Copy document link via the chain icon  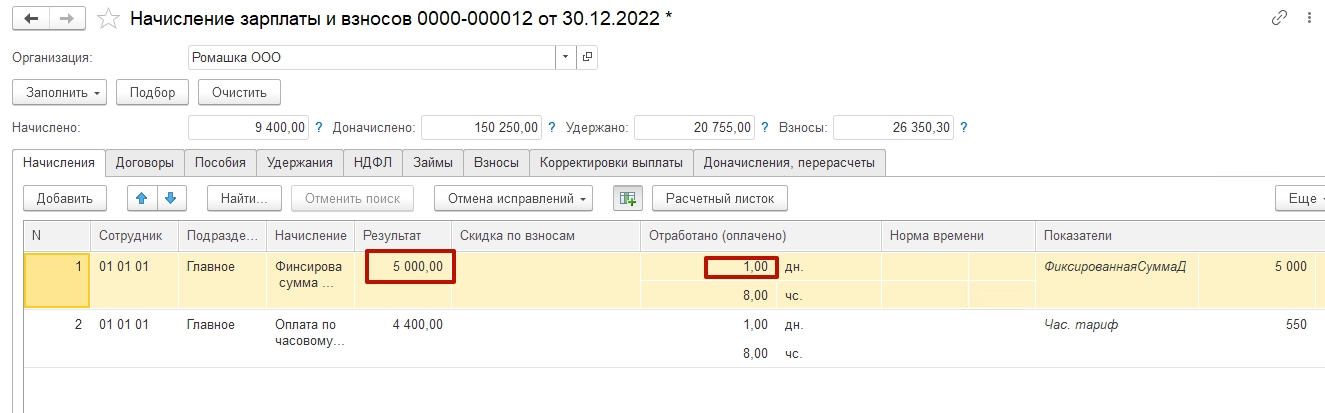point(1279,19)
